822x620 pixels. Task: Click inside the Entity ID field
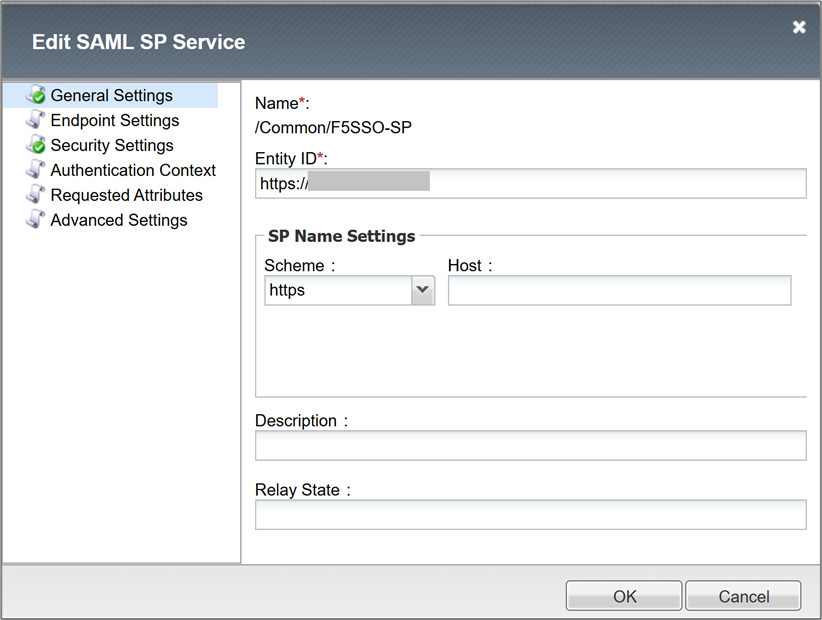(530, 183)
